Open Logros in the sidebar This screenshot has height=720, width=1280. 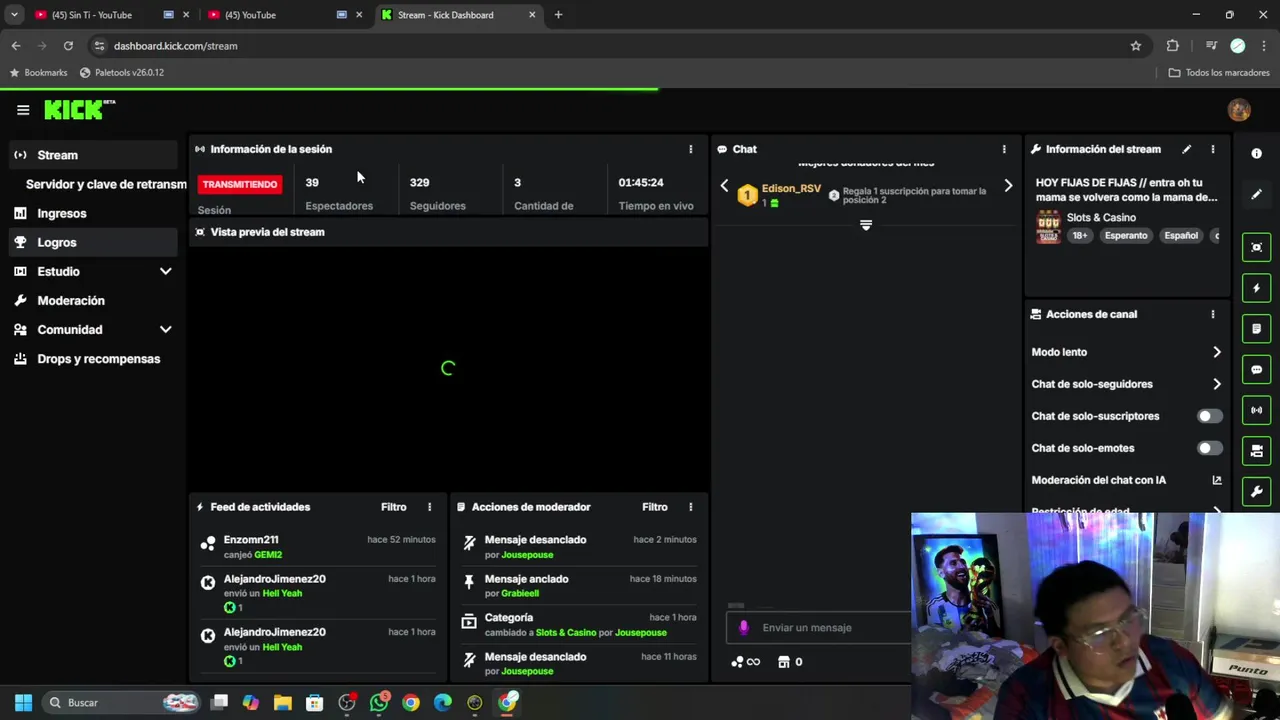click(93, 242)
